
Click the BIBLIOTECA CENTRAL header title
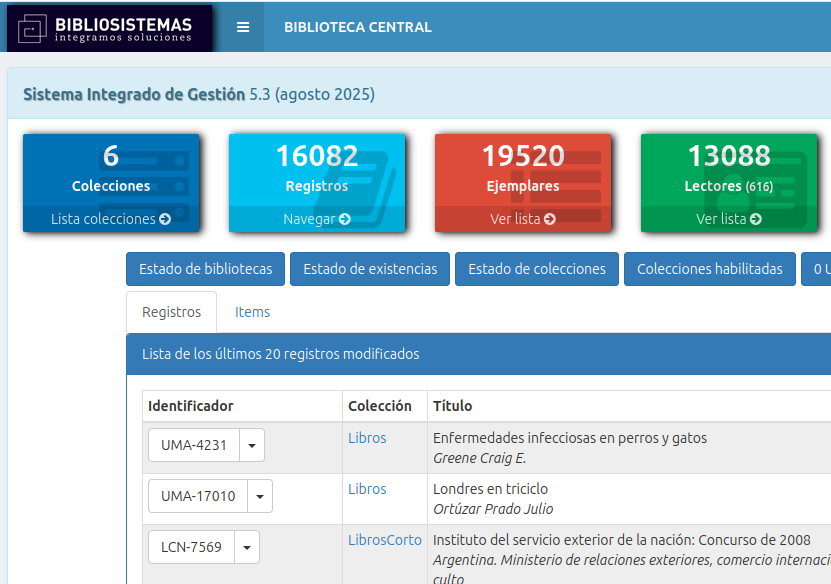click(x=358, y=27)
